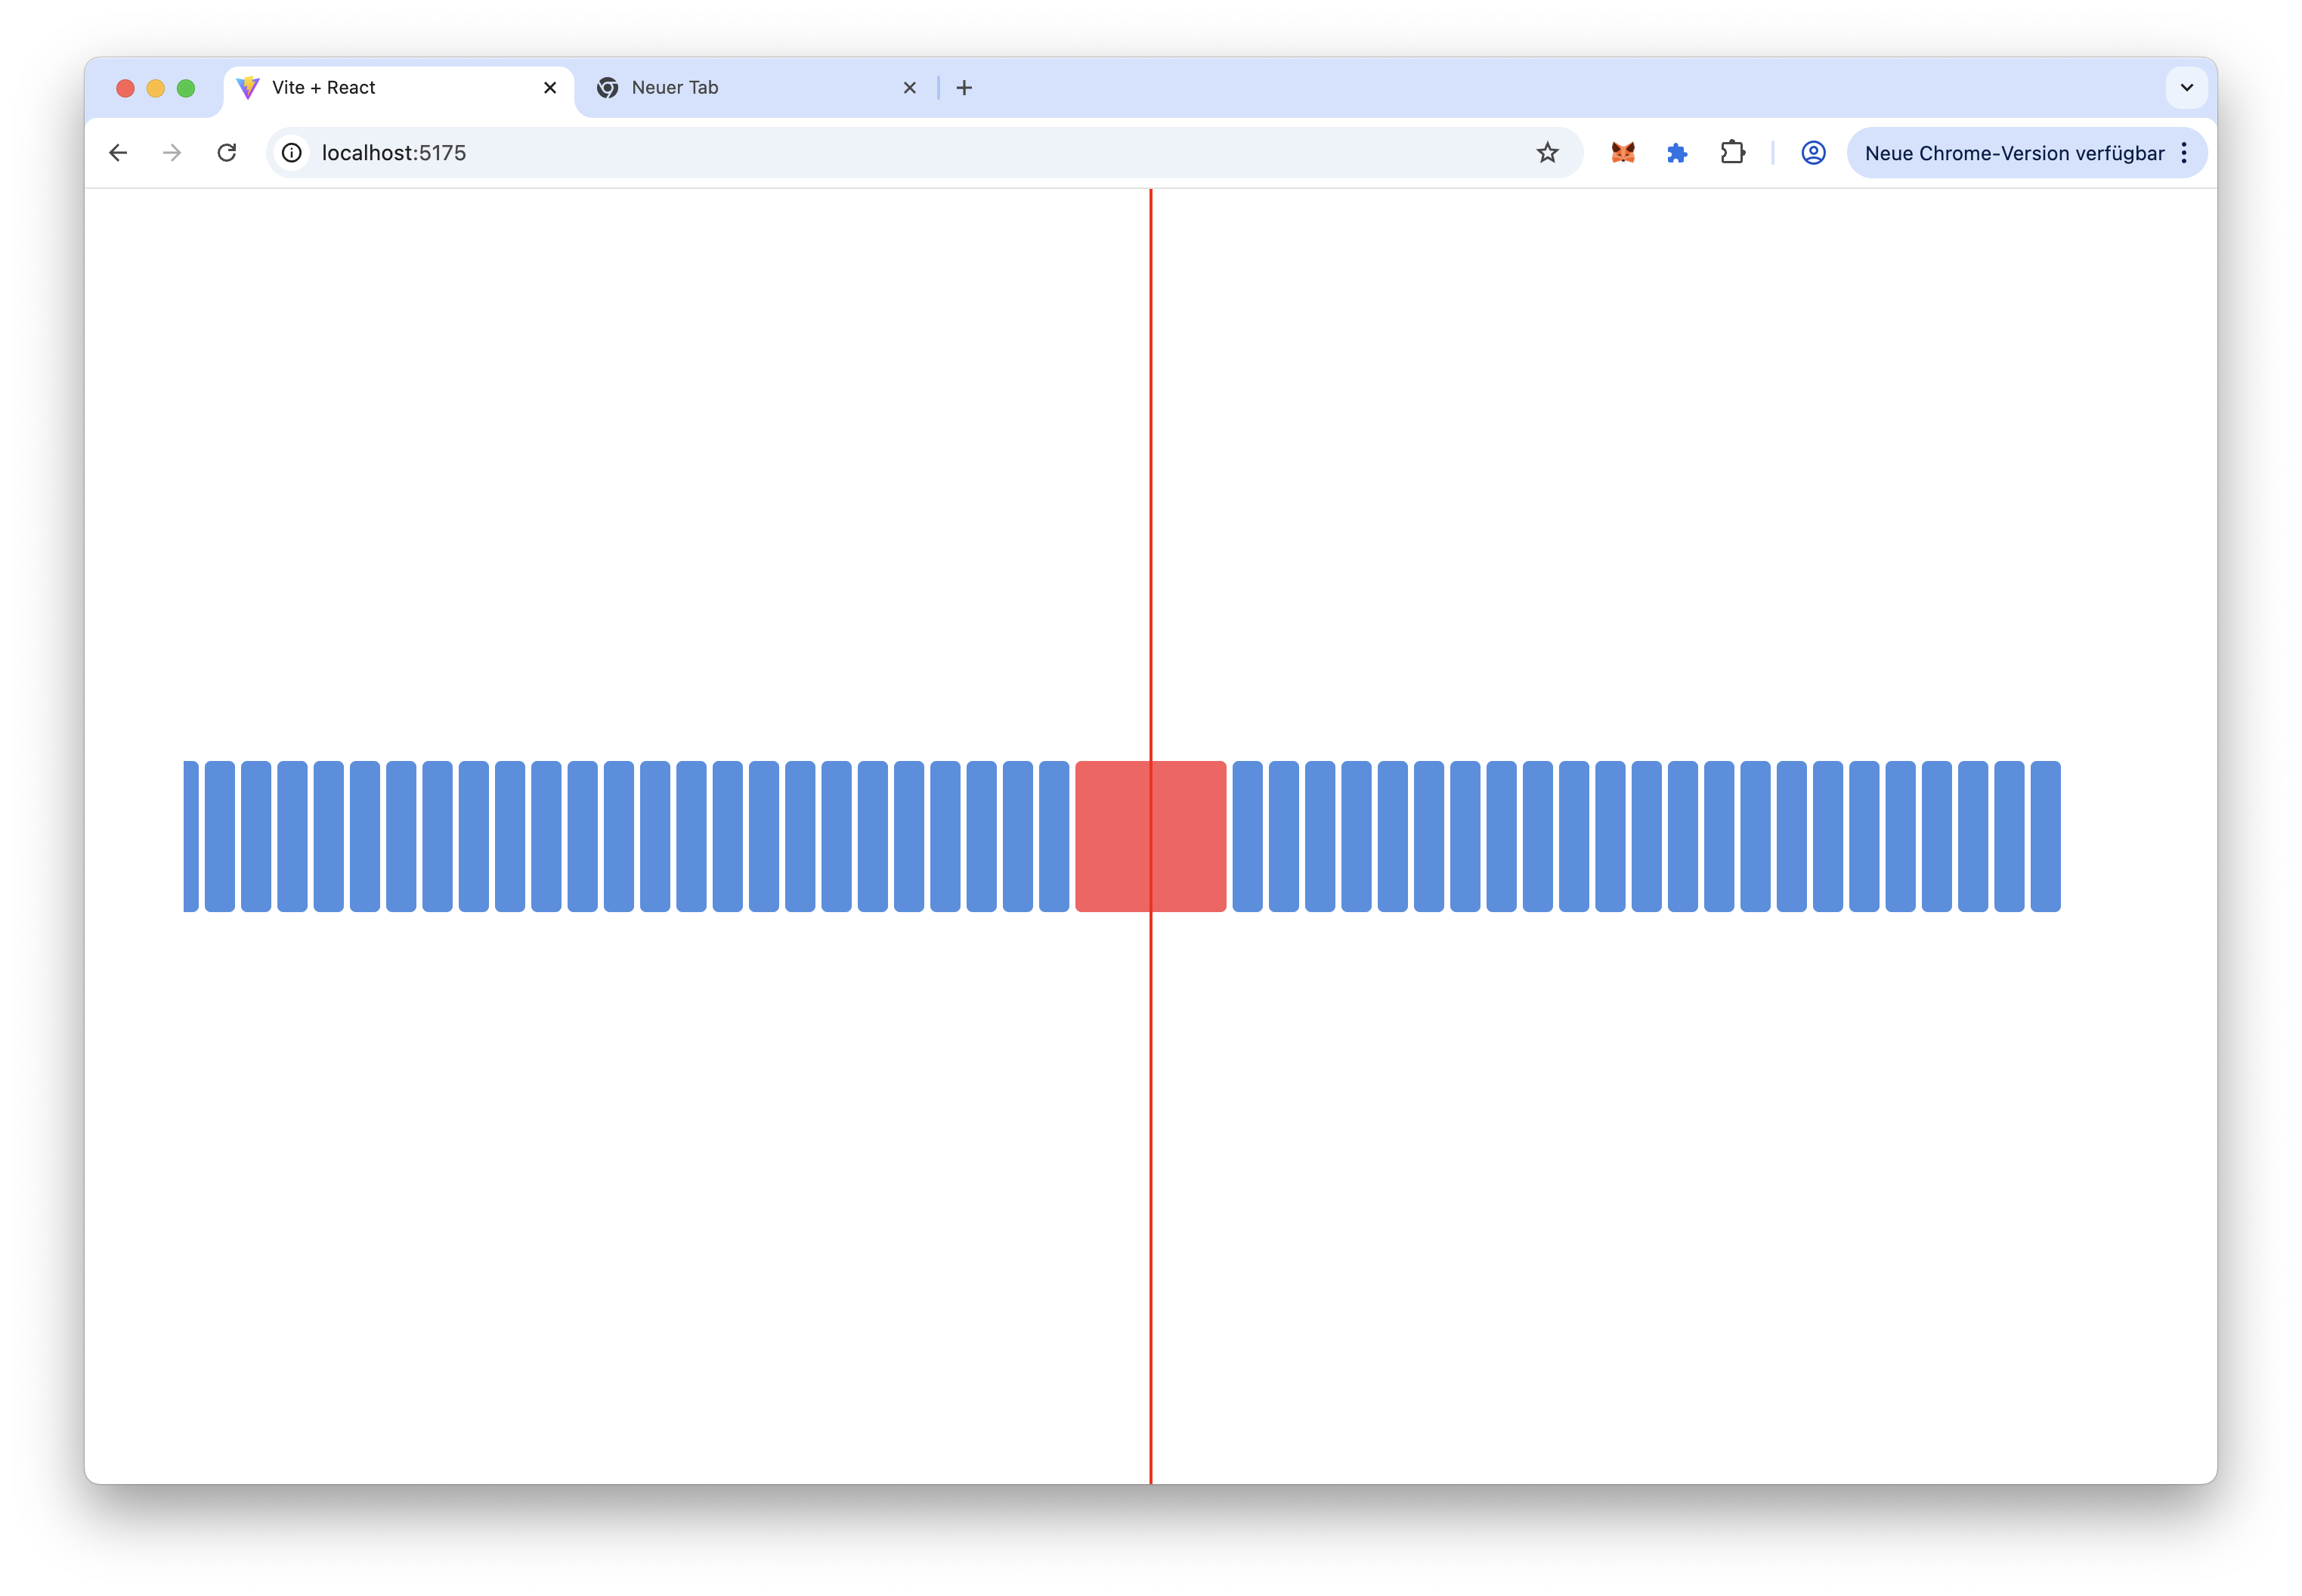Open the site information icon
The height and width of the screenshot is (1596, 2302).
(x=291, y=153)
